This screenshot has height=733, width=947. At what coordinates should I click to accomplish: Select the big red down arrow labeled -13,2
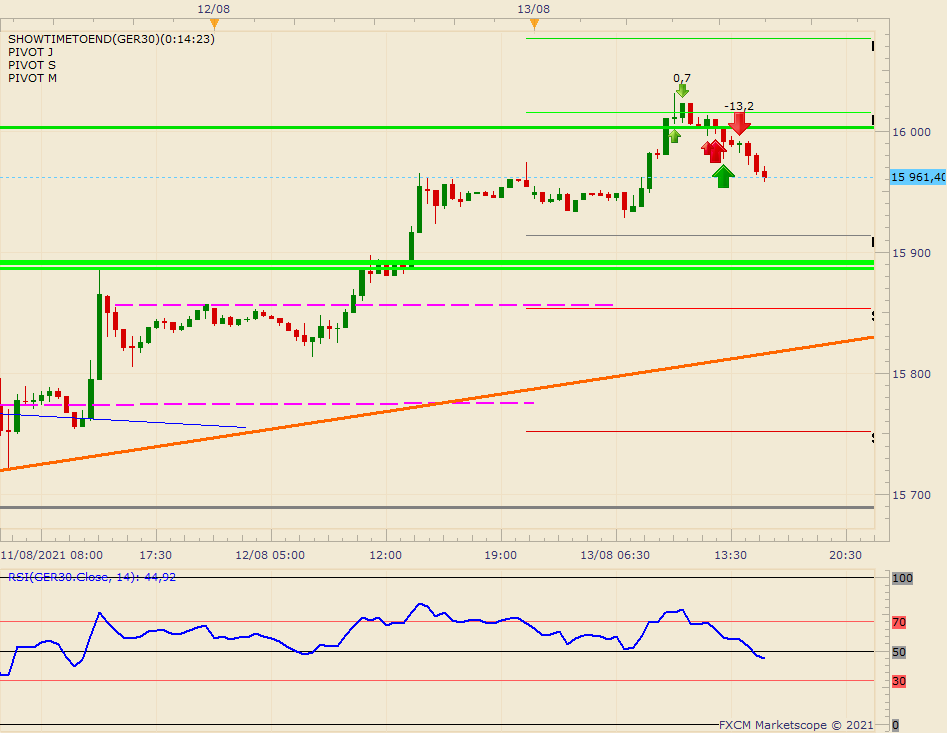coord(739,123)
